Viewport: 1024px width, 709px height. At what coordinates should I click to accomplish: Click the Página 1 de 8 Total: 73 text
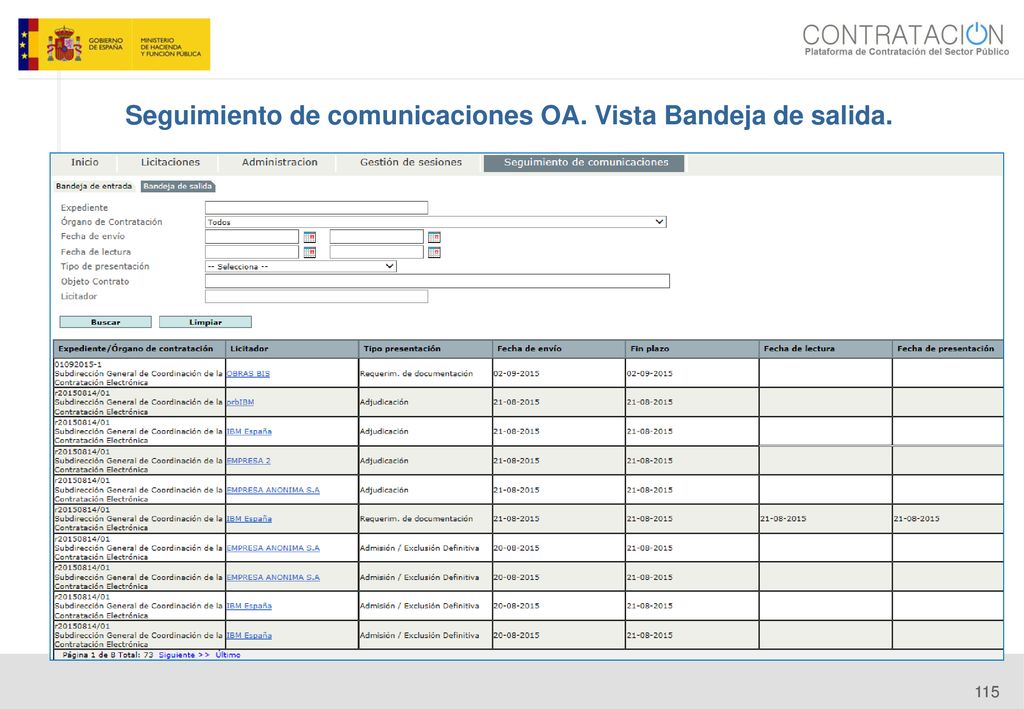[108, 655]
